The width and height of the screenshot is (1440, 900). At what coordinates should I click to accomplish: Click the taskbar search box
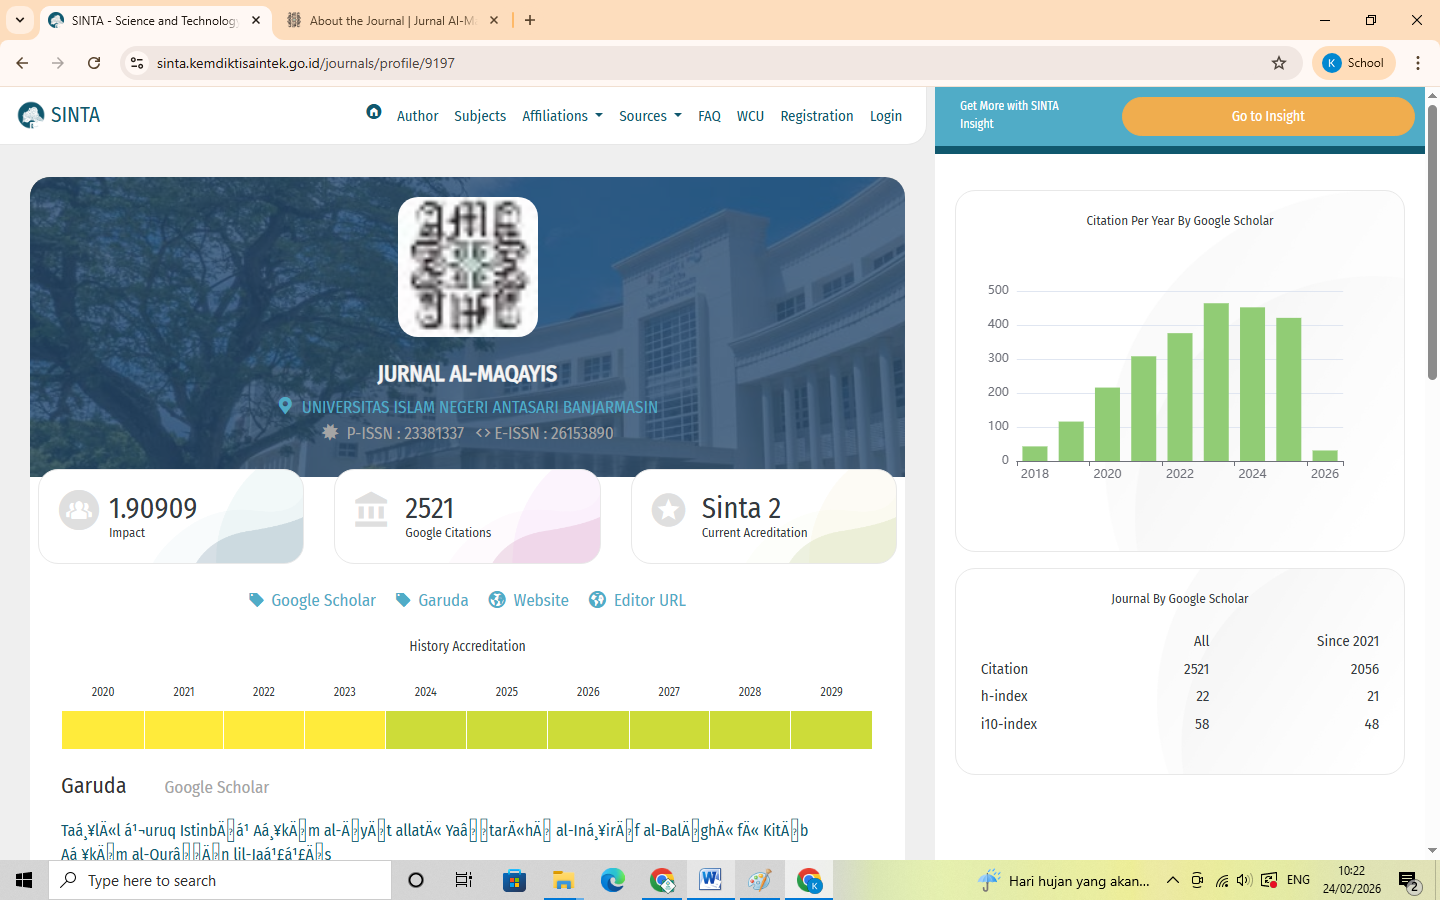point(220,880)
